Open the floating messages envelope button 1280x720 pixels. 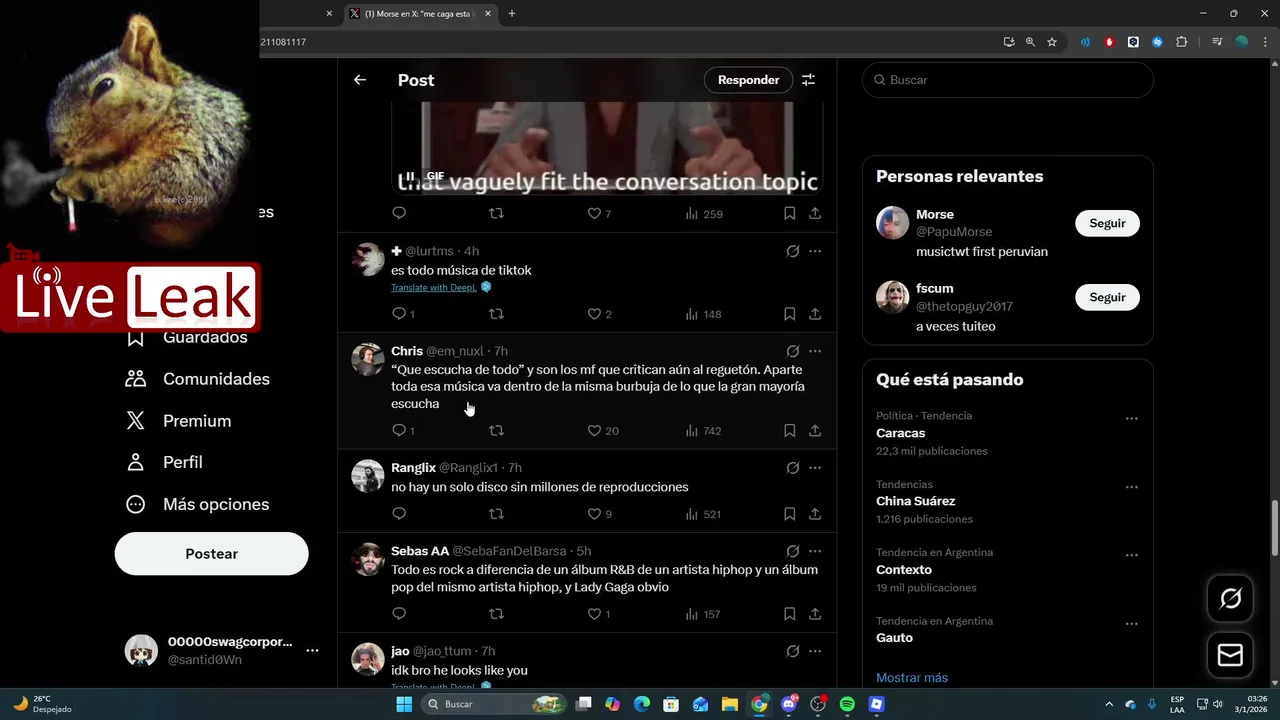[1230, 655]
